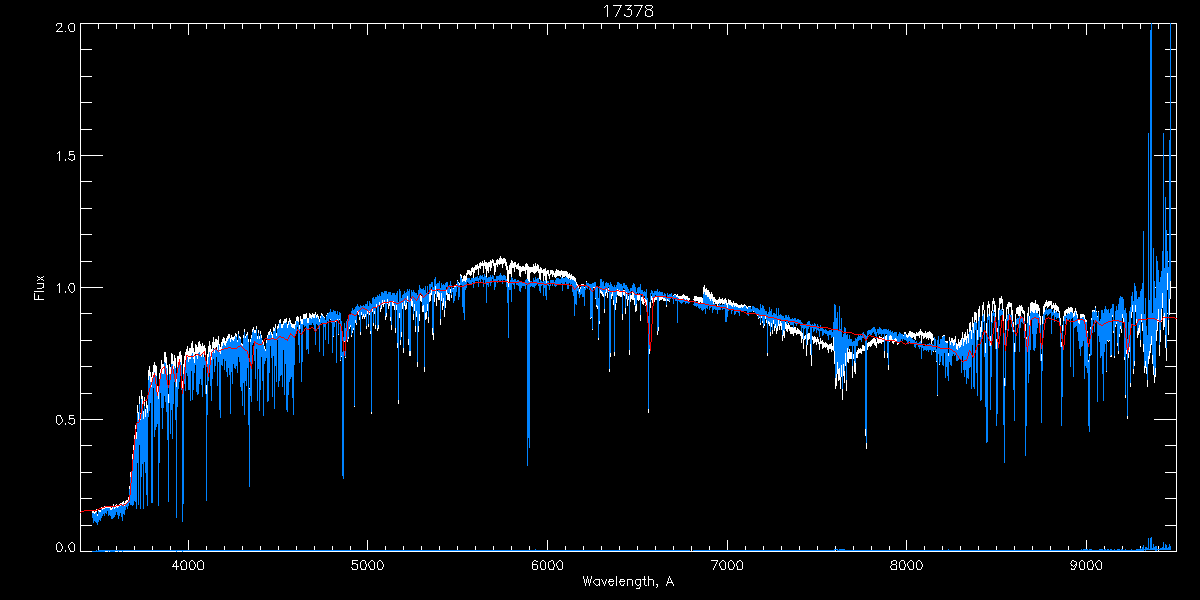Viewport: 1200px width, 600px height.
Task: Click the 9000 x-axis tick label
Action: (1086, 565)
